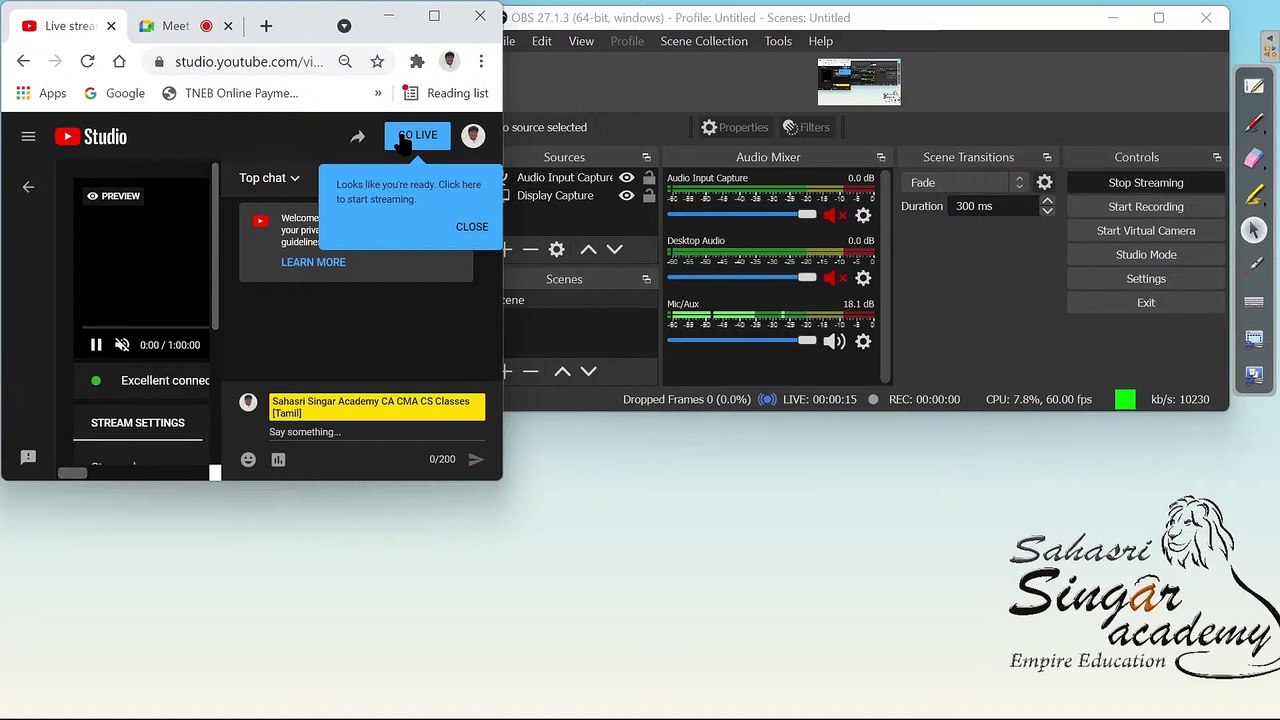The height and width of the screenshot is (720, 1280).
Task: Reload the YouTube Studio page
Action: pos(87,62)
